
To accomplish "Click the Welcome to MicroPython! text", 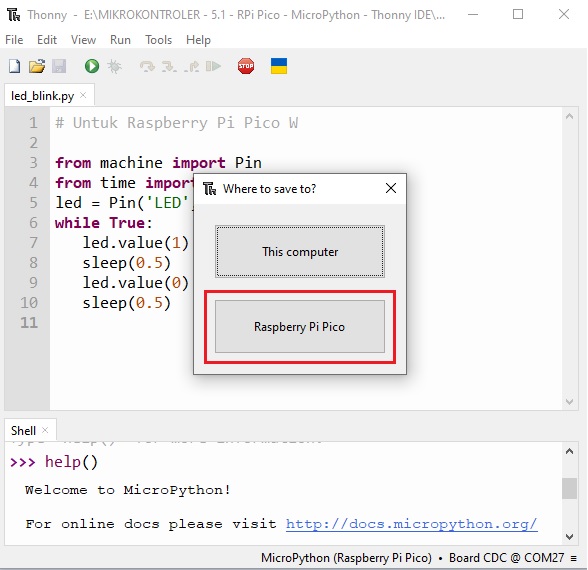I will pos(128,490).
